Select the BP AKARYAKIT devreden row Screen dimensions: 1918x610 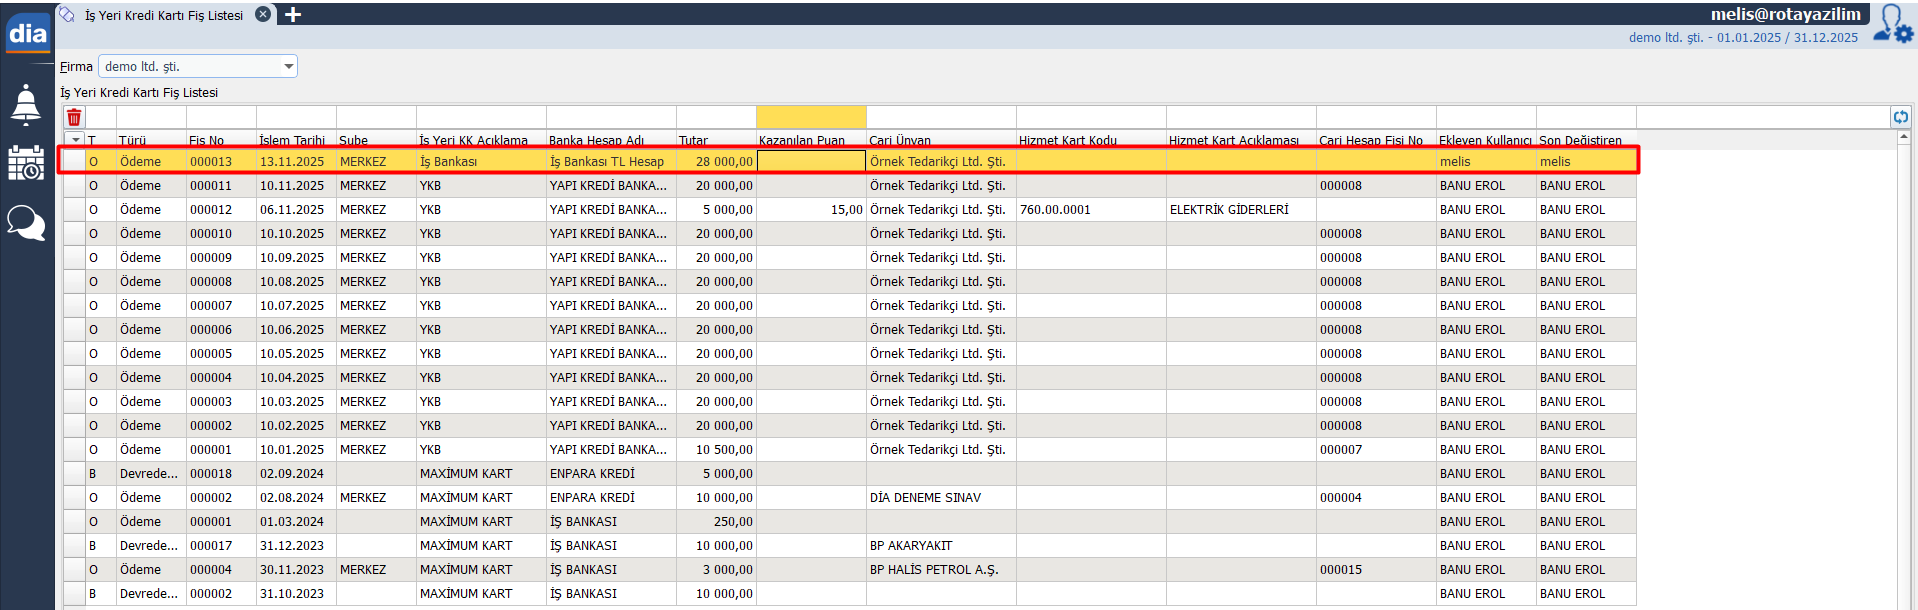910,546
